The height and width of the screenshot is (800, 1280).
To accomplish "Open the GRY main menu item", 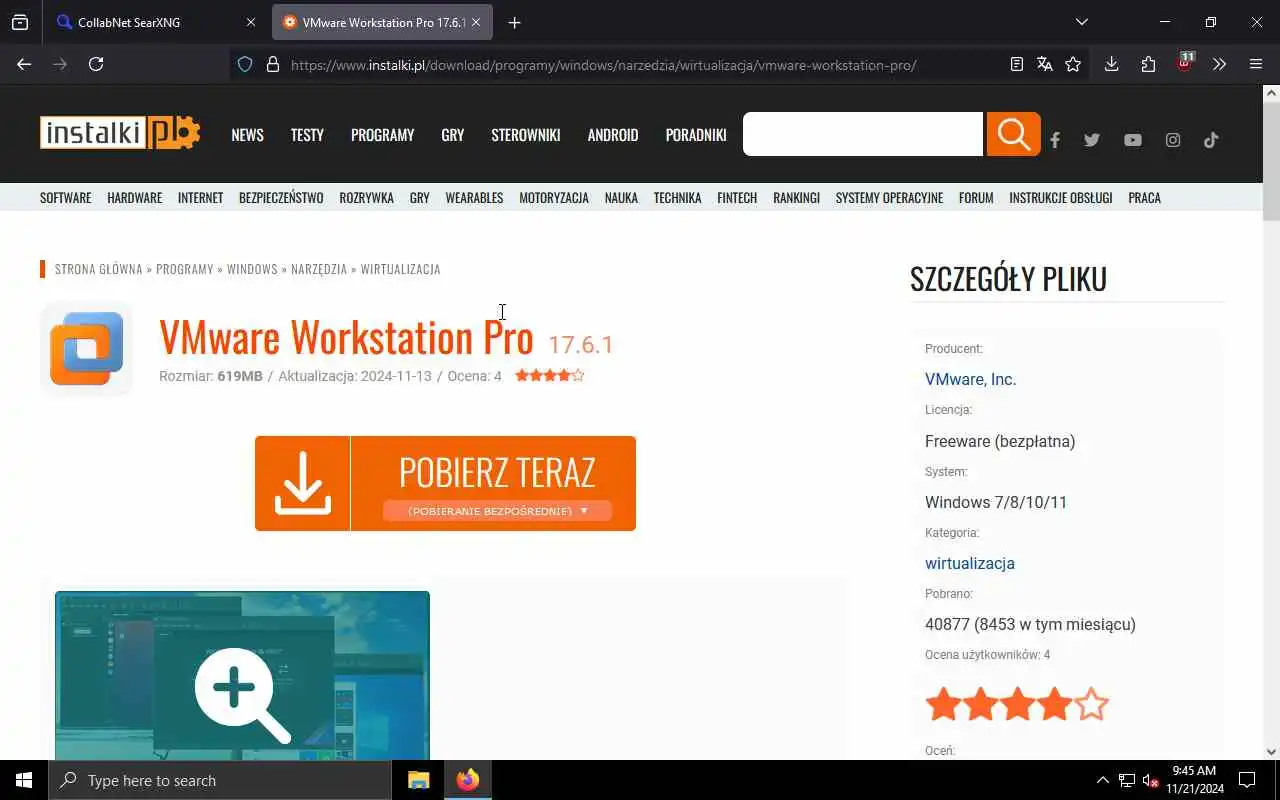I will [453, 135].
